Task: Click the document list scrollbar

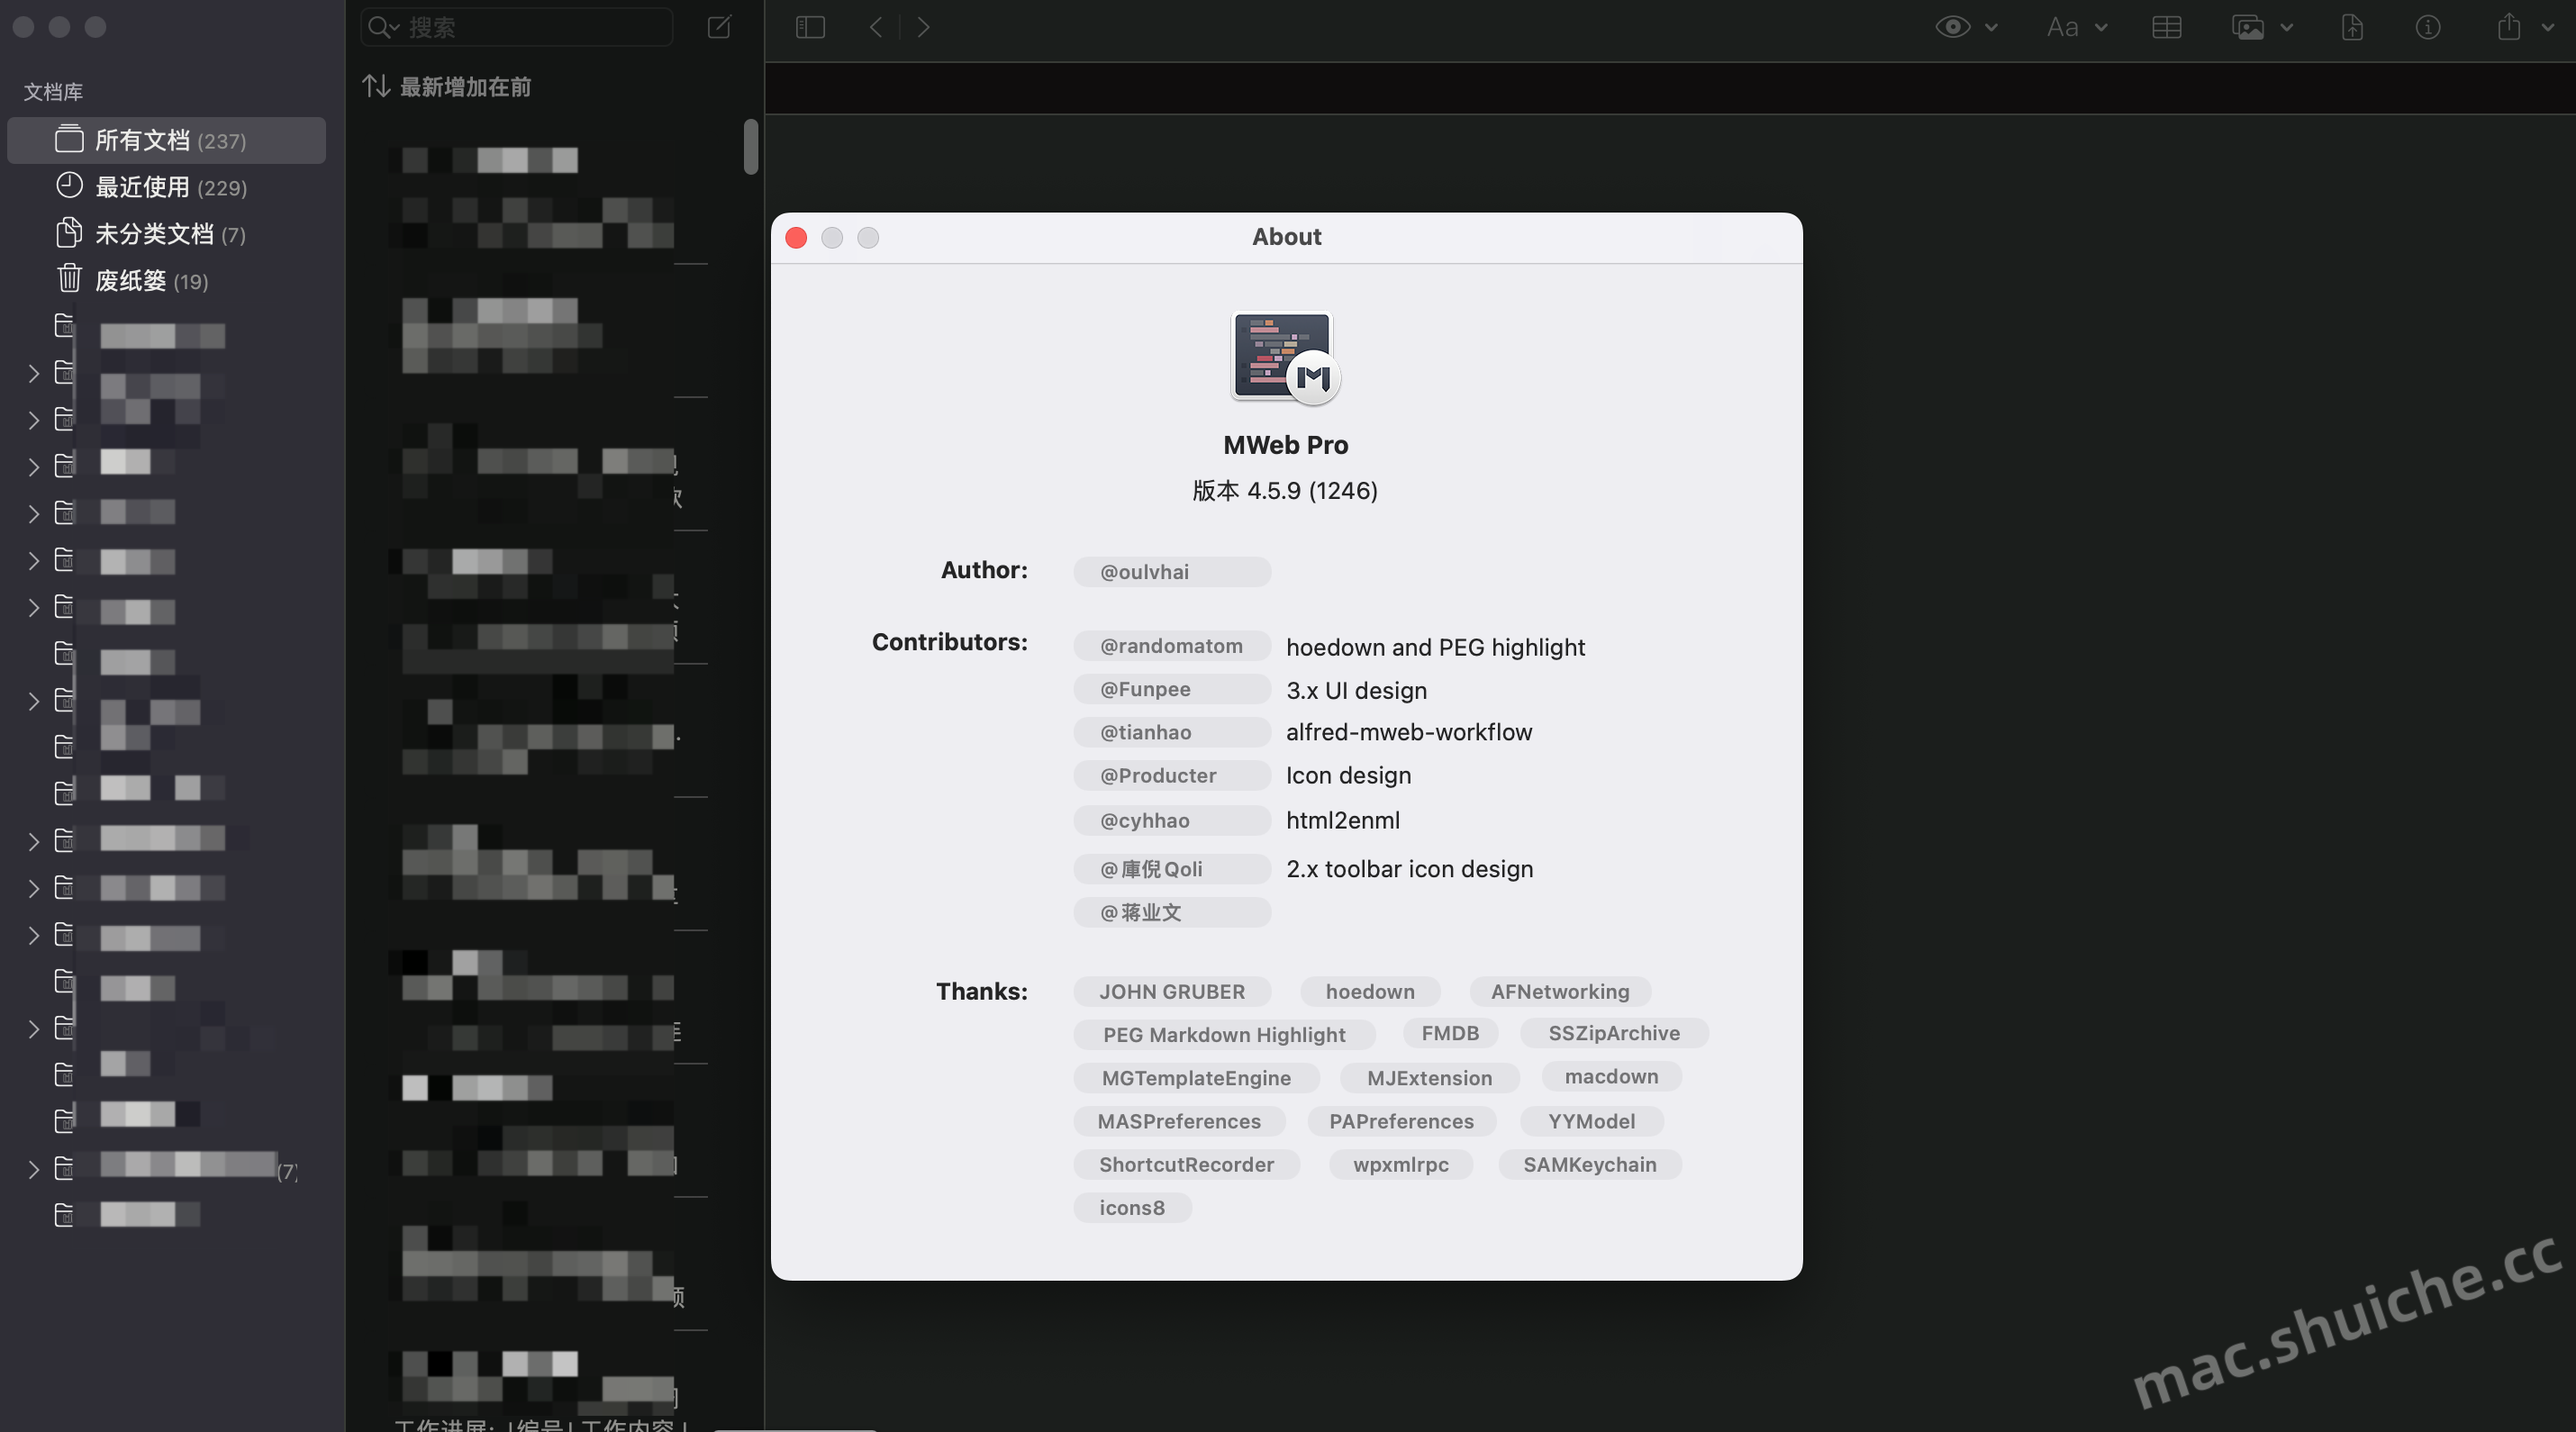Action: pos(751,146)
